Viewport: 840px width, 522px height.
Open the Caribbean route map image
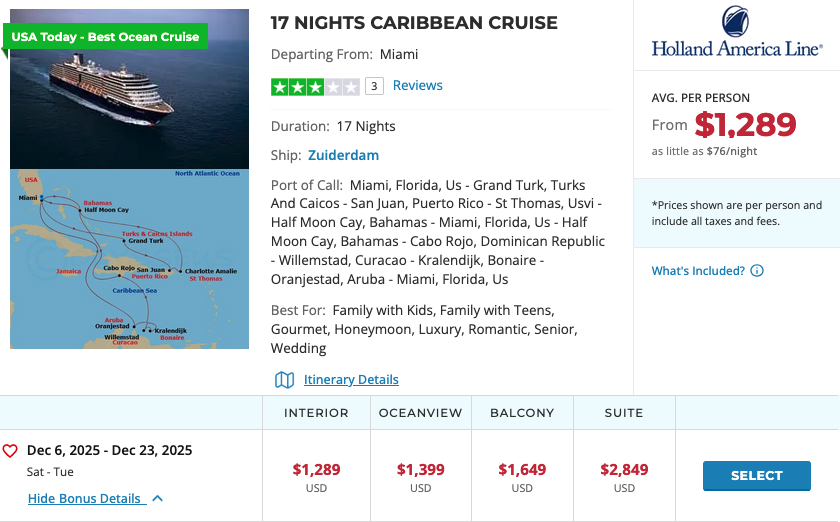[130, 258]
